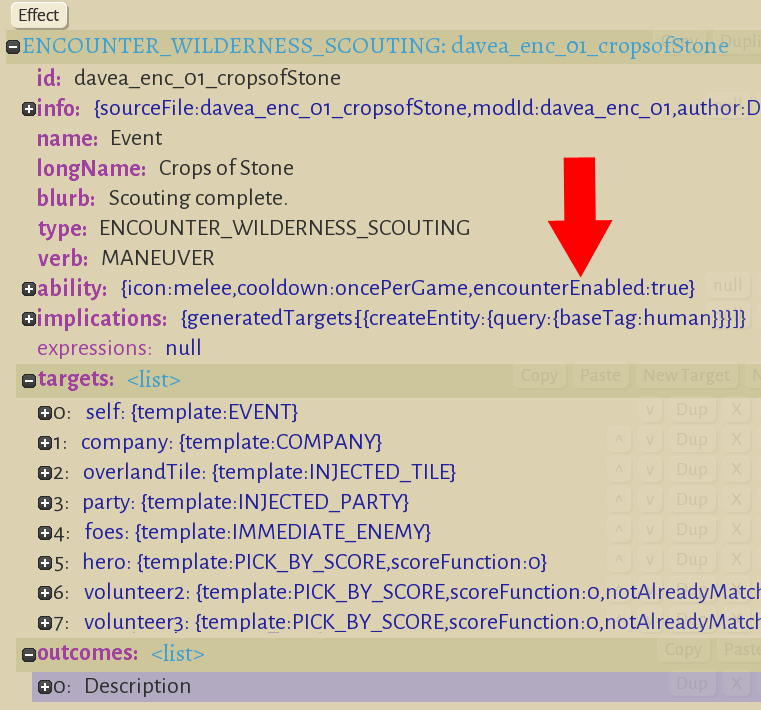Expand target 1 company entry
This screenshot has width=761, height=710.
click(x=44, y=442)
